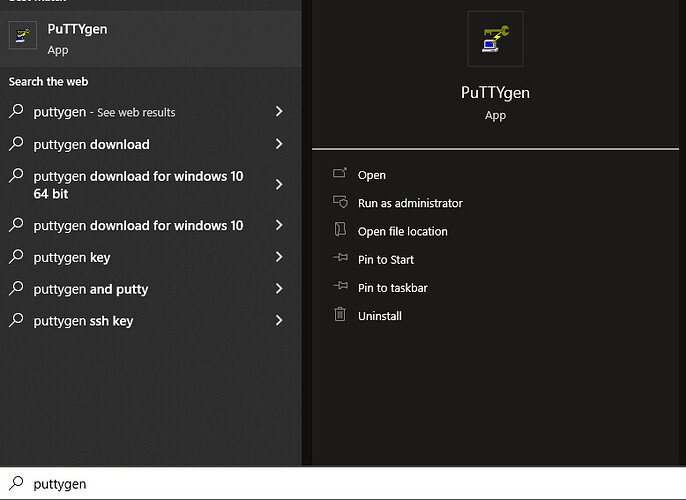Expand the 'puttygen key' suggestion arrow

[x=279, y=257]
